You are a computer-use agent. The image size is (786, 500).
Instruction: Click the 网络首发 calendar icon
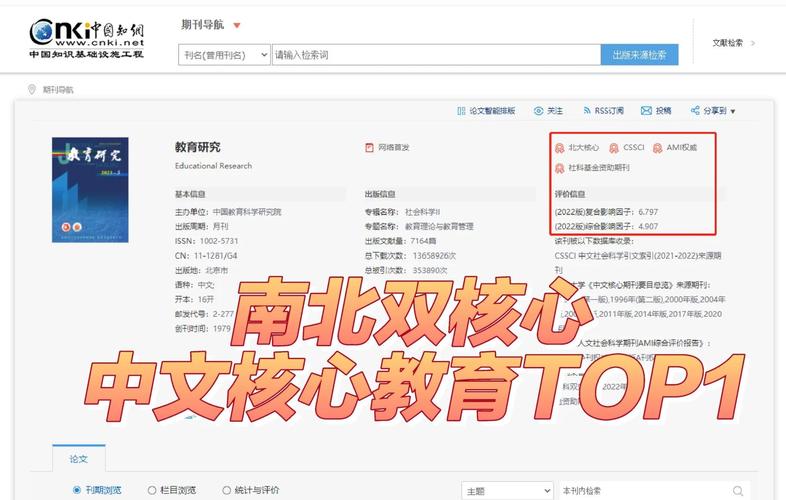(x=369, y=147)
